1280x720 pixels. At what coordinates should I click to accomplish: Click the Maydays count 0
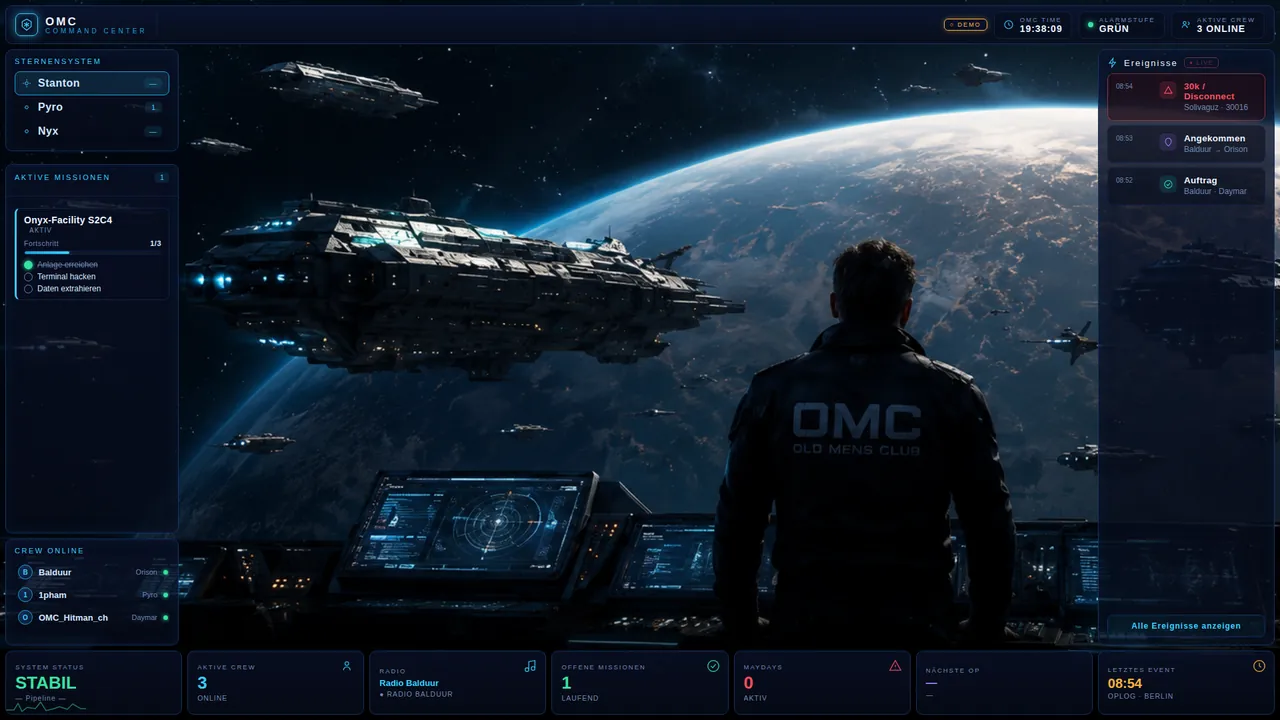pyautogui.click(x=748, y=683)
